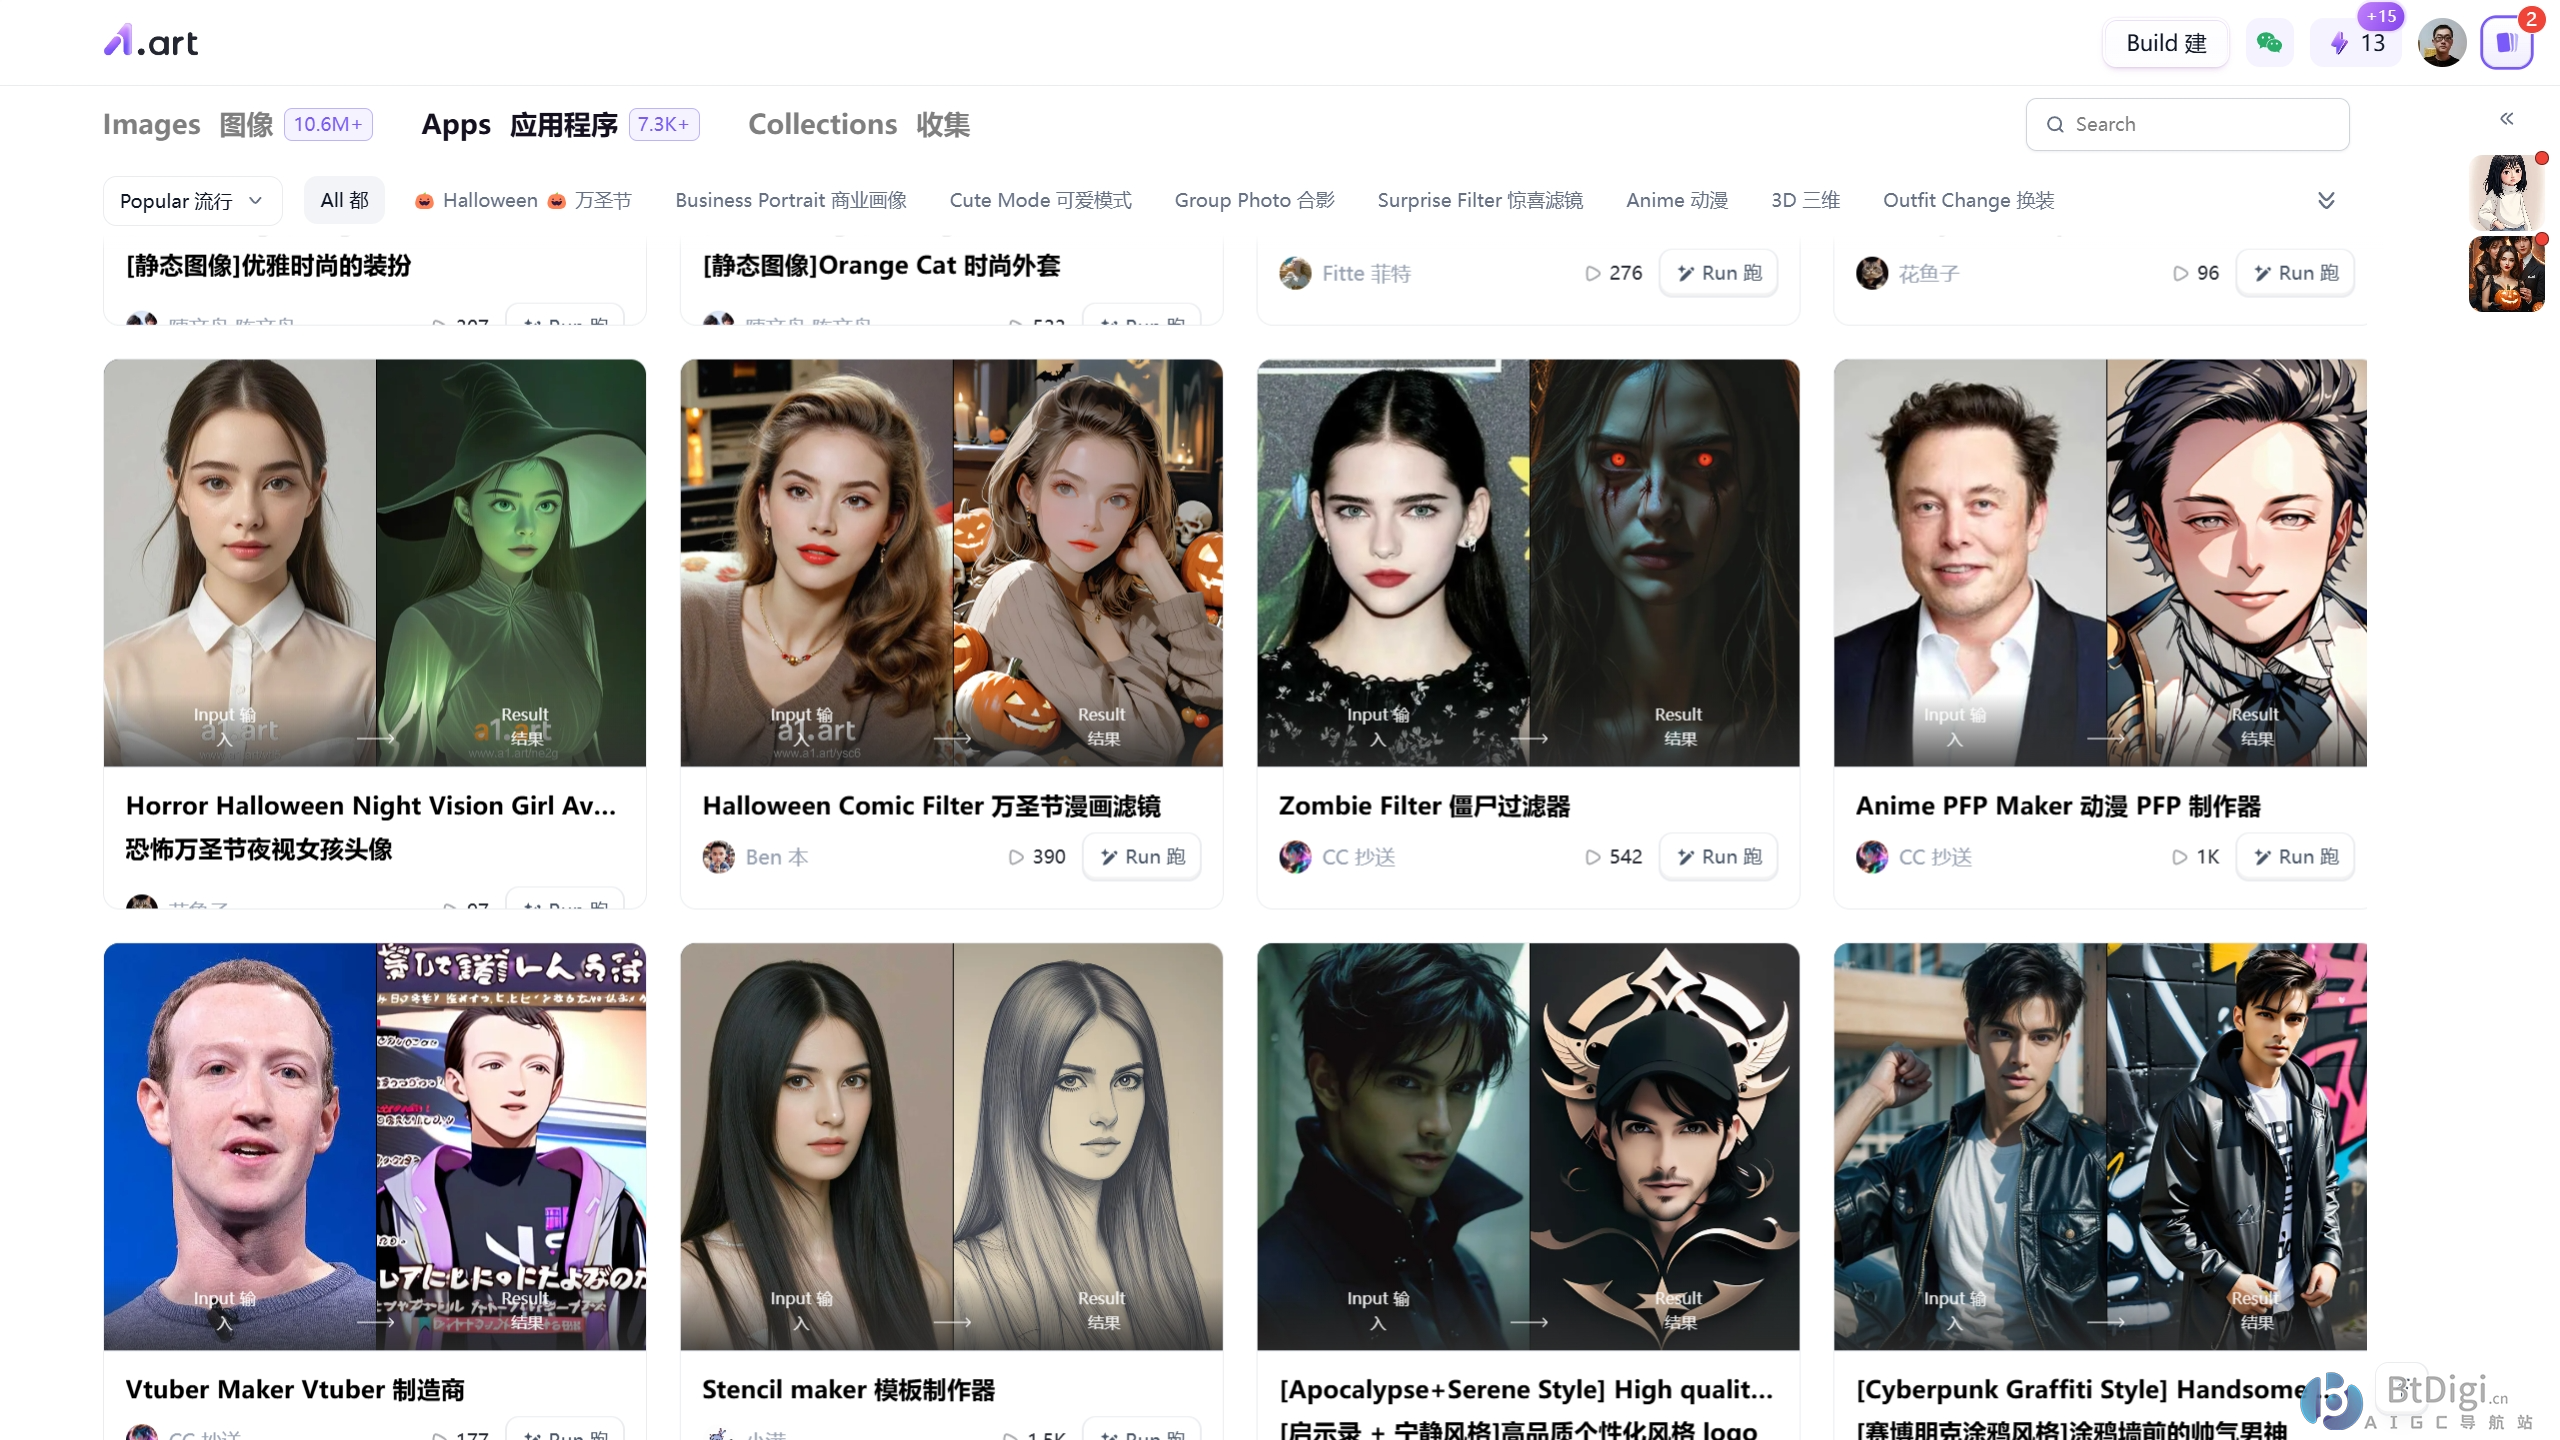The width and height of the screenshot is (2560, 1440).
Task: Open the Popular sort dropdown
Action: (x=192, y=201)
